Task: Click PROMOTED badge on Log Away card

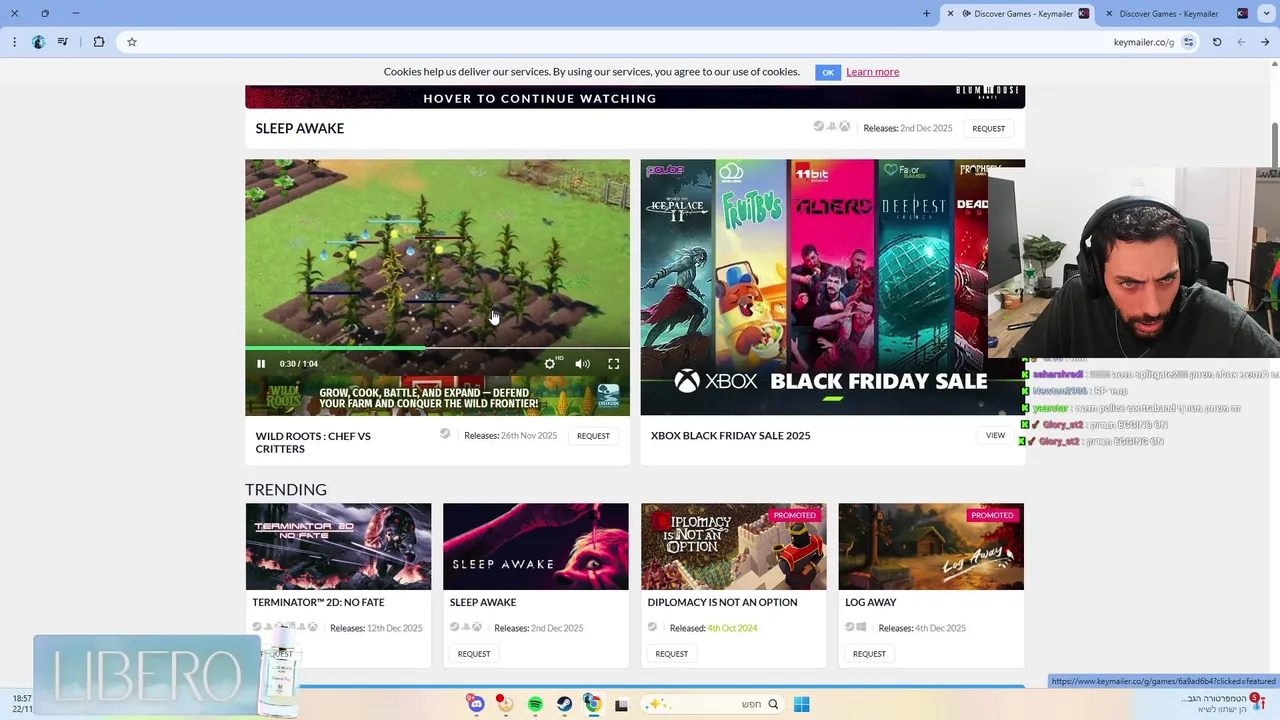Action: pyautogui.click(x=992, y=515)
